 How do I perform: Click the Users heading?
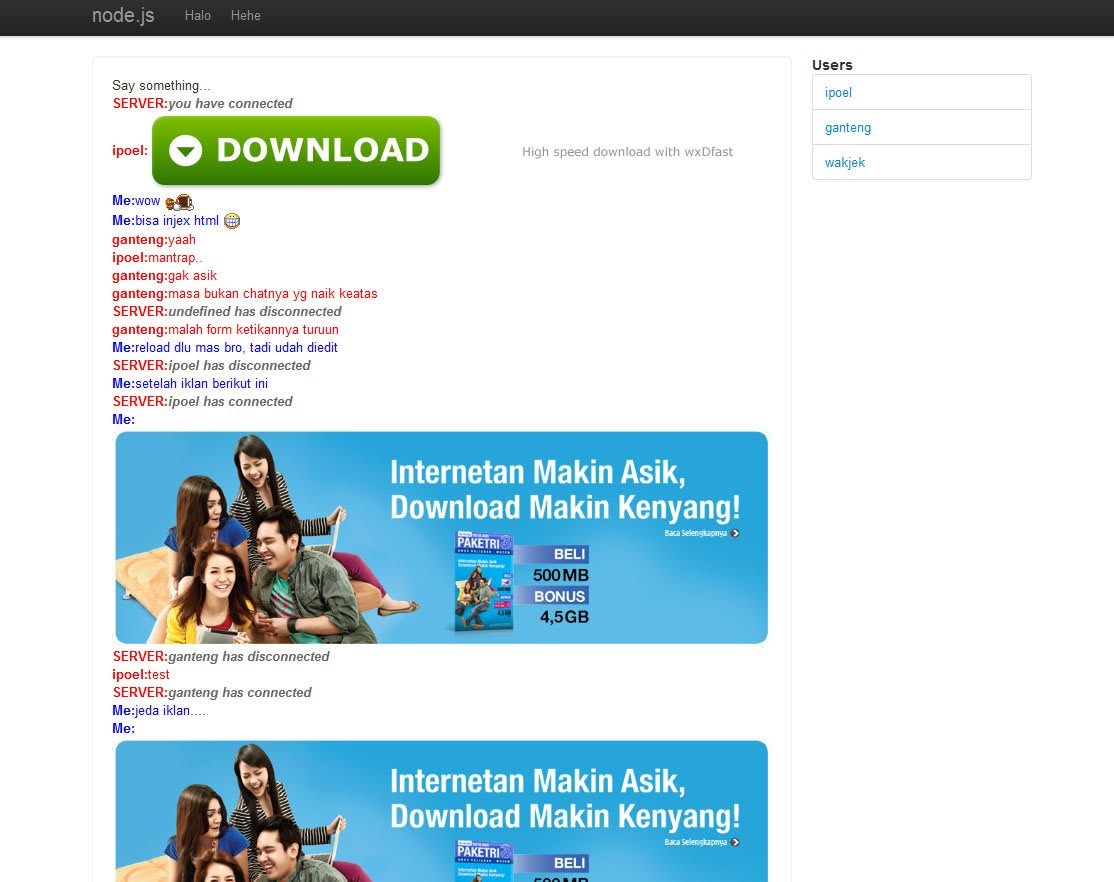832,65
